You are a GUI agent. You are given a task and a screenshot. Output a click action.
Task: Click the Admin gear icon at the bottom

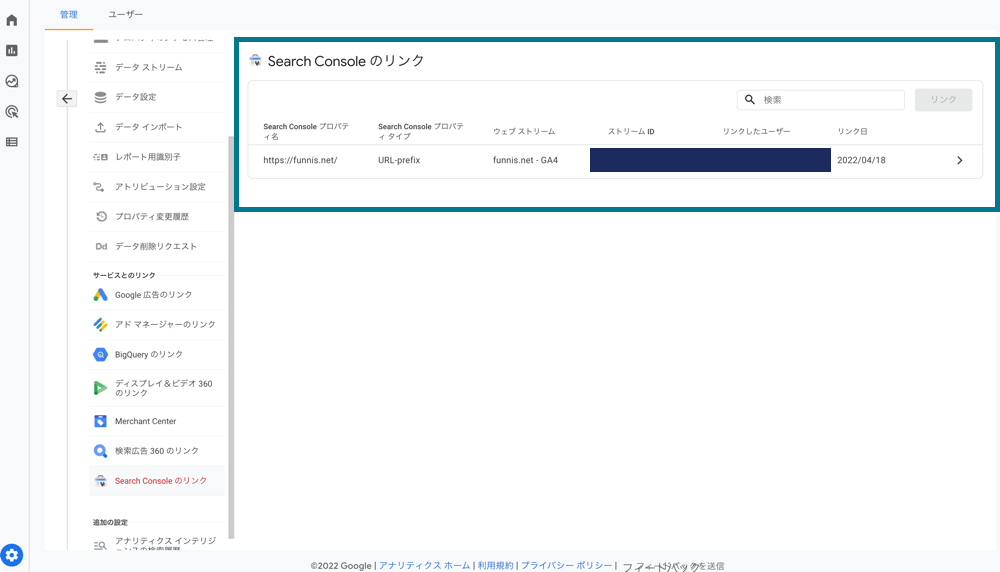click(11, 555)
